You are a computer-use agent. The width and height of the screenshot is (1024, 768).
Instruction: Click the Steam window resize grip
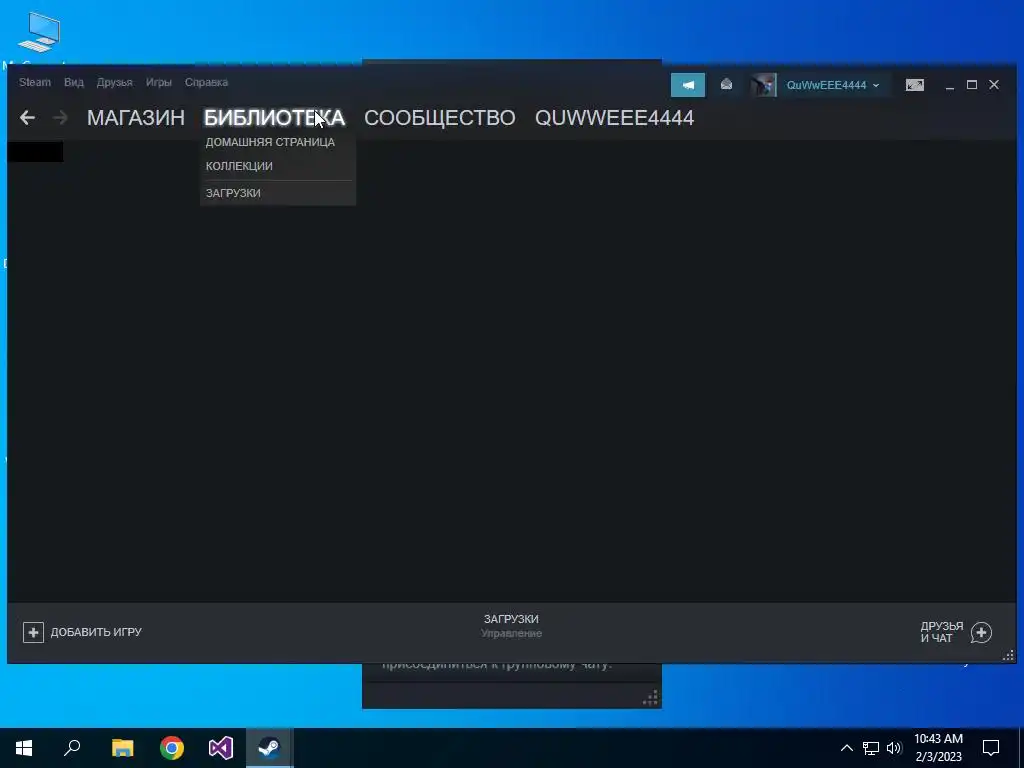[x=1008, y=656]
